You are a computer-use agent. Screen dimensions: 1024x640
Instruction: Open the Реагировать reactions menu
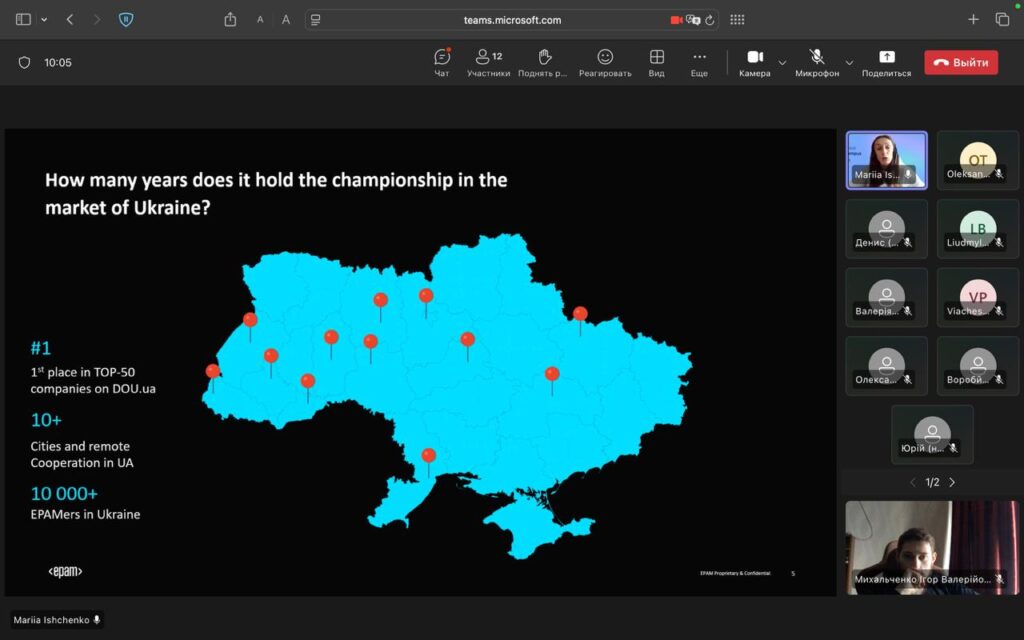click(605, 63)
